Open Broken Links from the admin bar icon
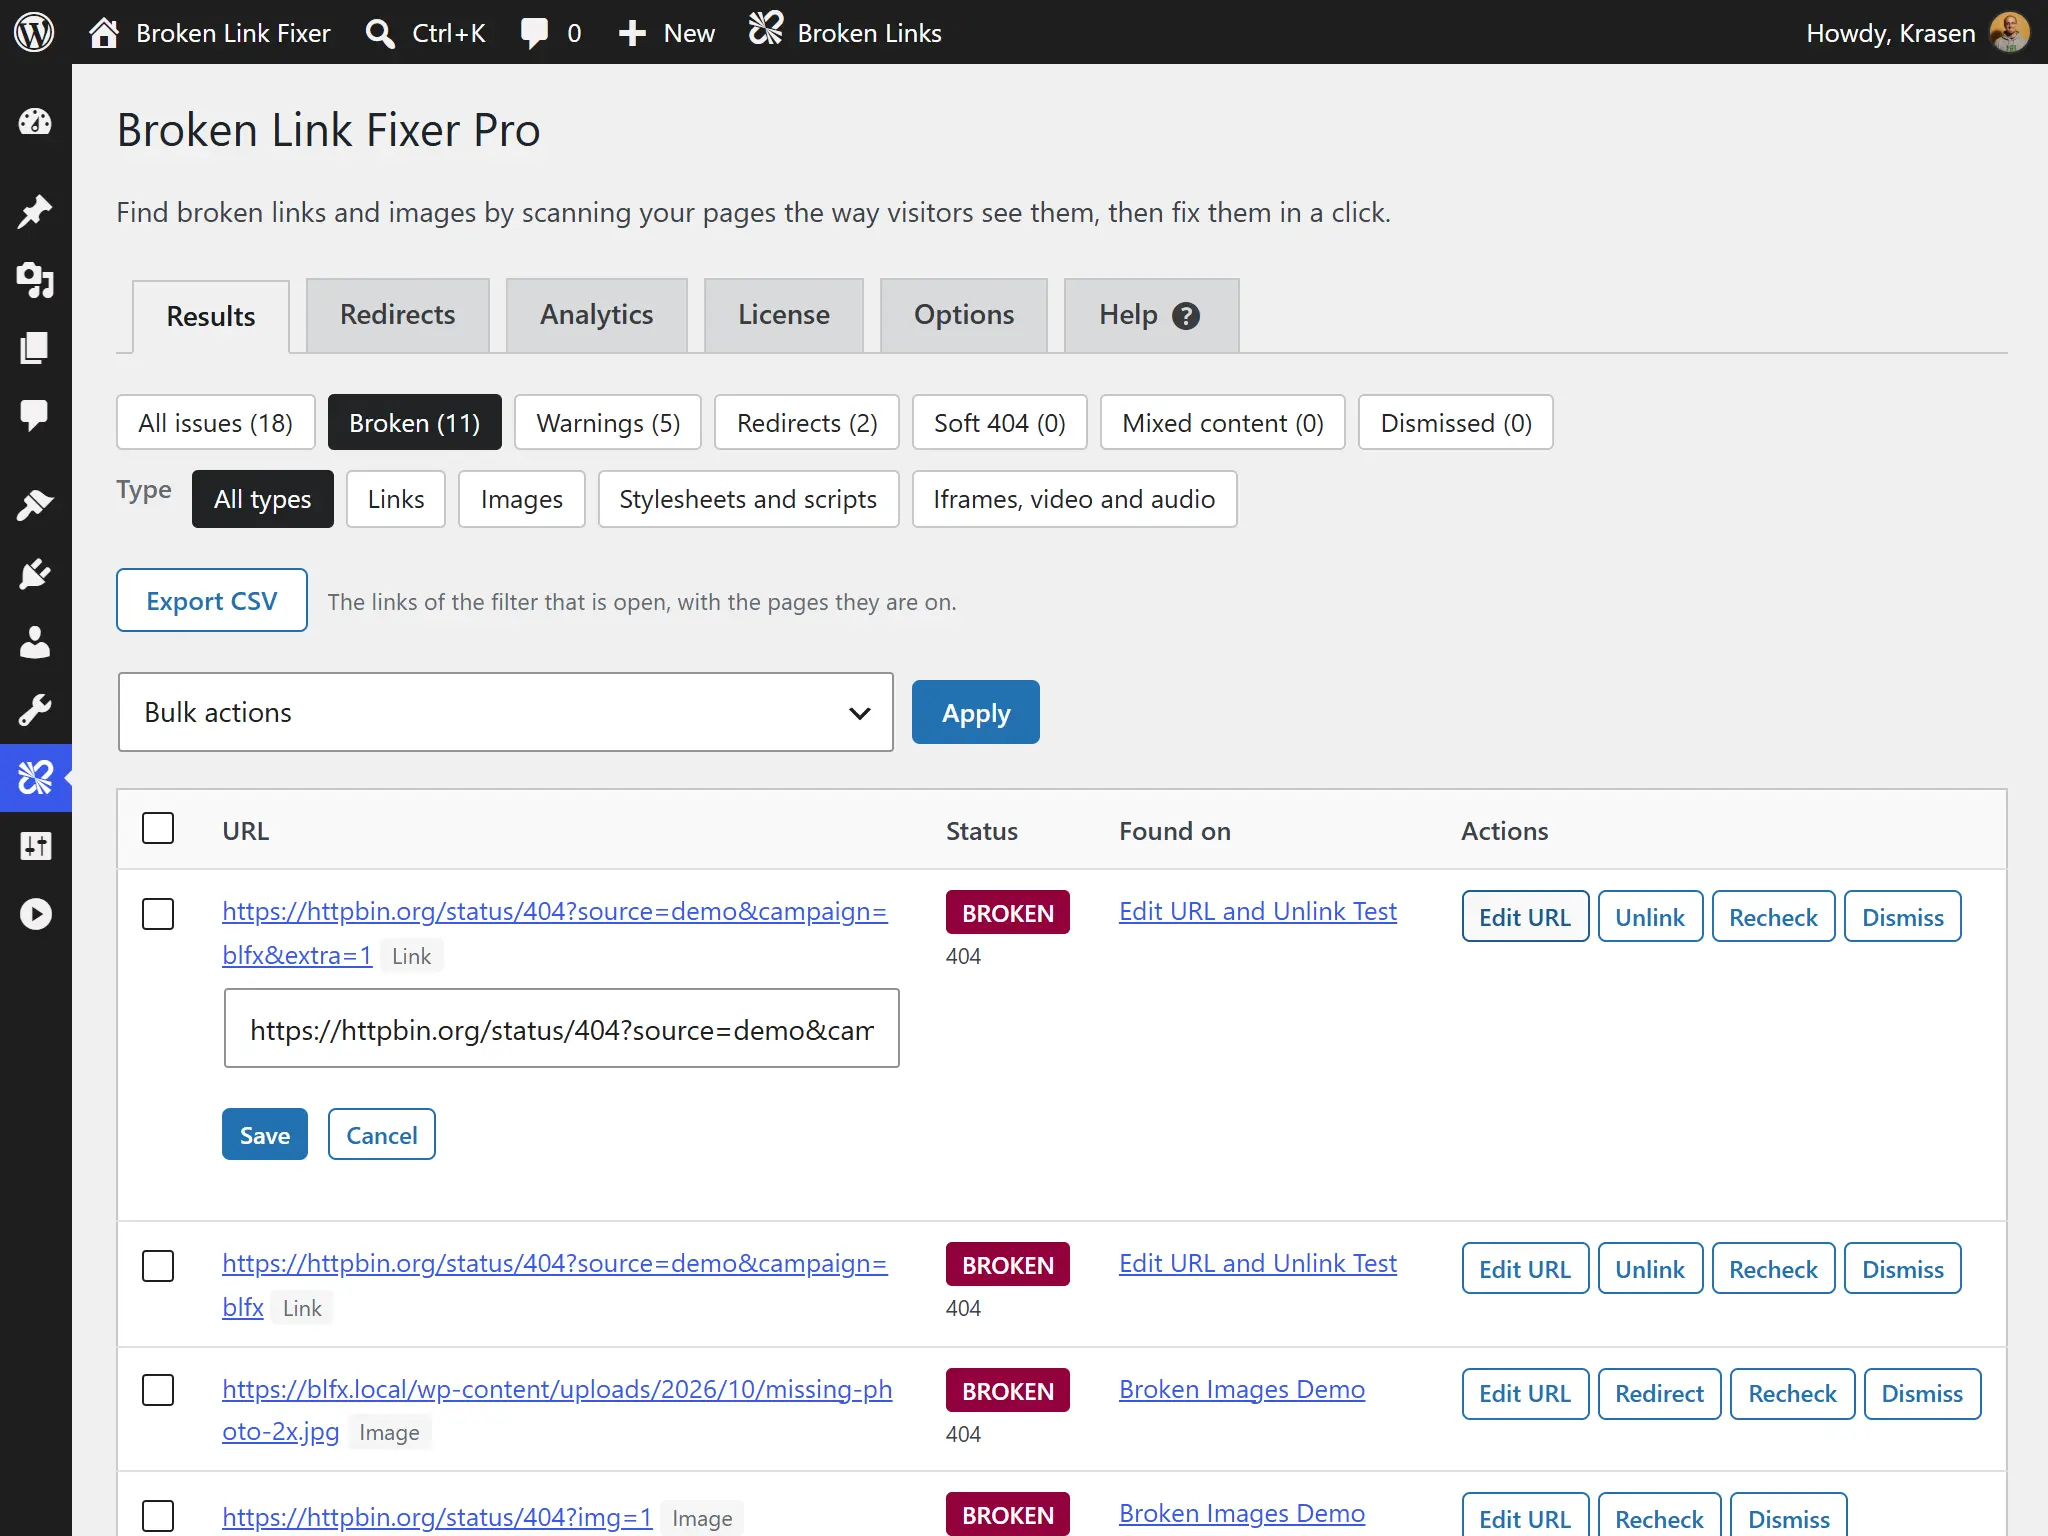2048x1536 pixels. point(766,29)
